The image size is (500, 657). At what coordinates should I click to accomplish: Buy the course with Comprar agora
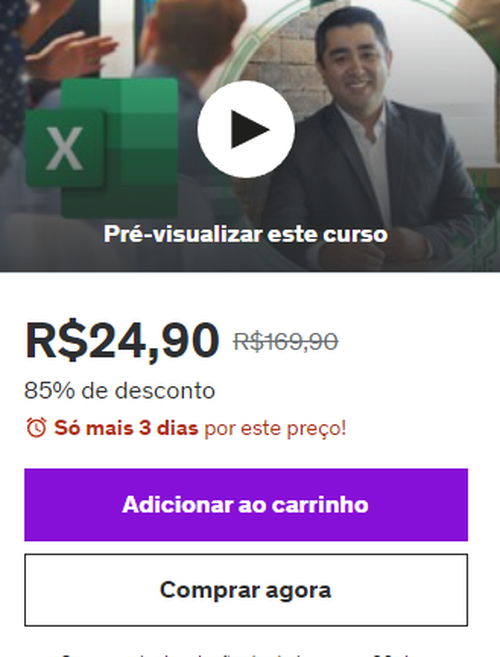pos(246,590)
